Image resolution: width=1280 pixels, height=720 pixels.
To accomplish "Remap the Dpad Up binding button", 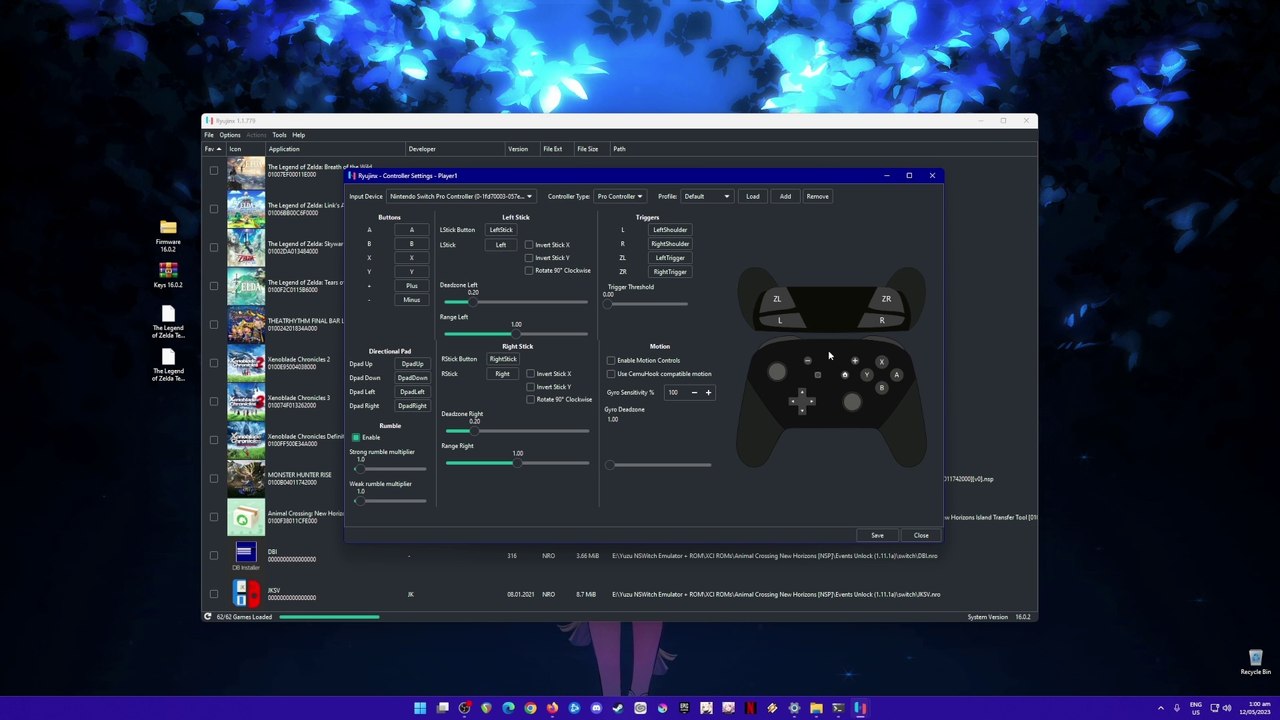I will coord(412,364).
